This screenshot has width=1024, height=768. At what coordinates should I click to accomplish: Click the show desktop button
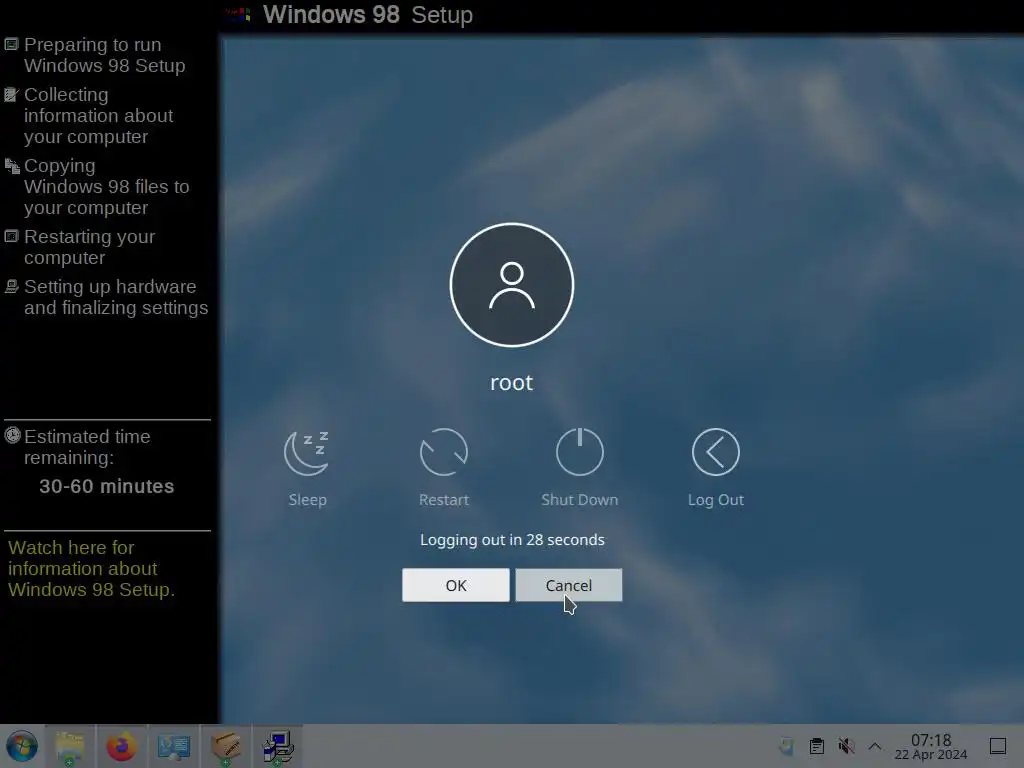(998, 746)
